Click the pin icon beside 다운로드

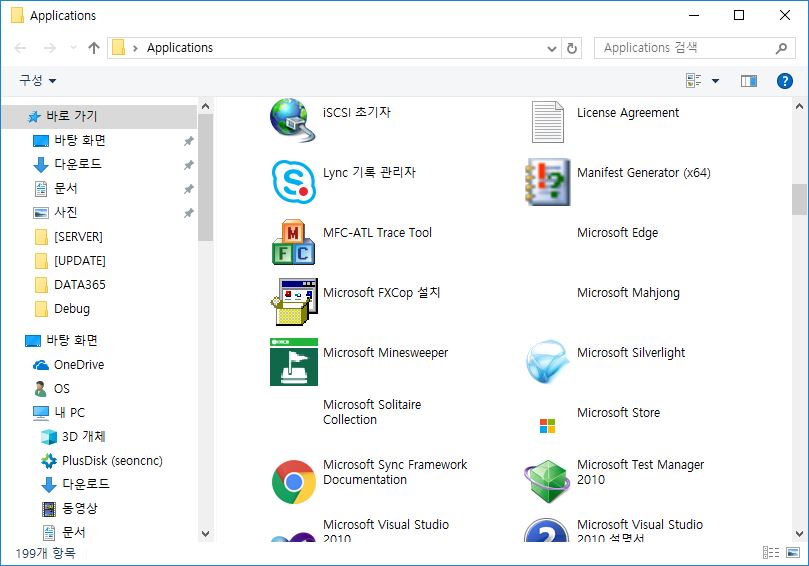pyautogui.click(x=188, y=165)
